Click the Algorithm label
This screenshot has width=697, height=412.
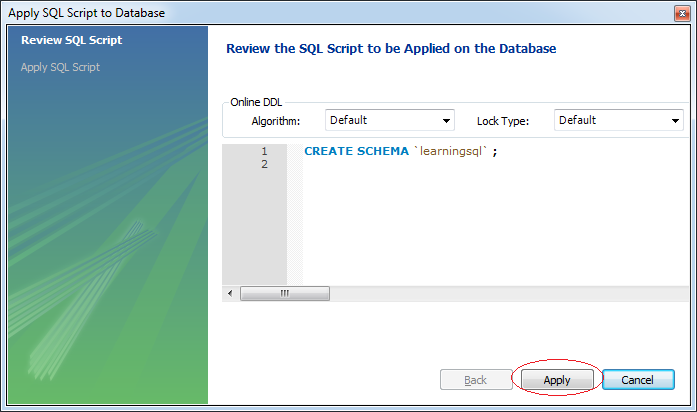[x=276, y=121]
